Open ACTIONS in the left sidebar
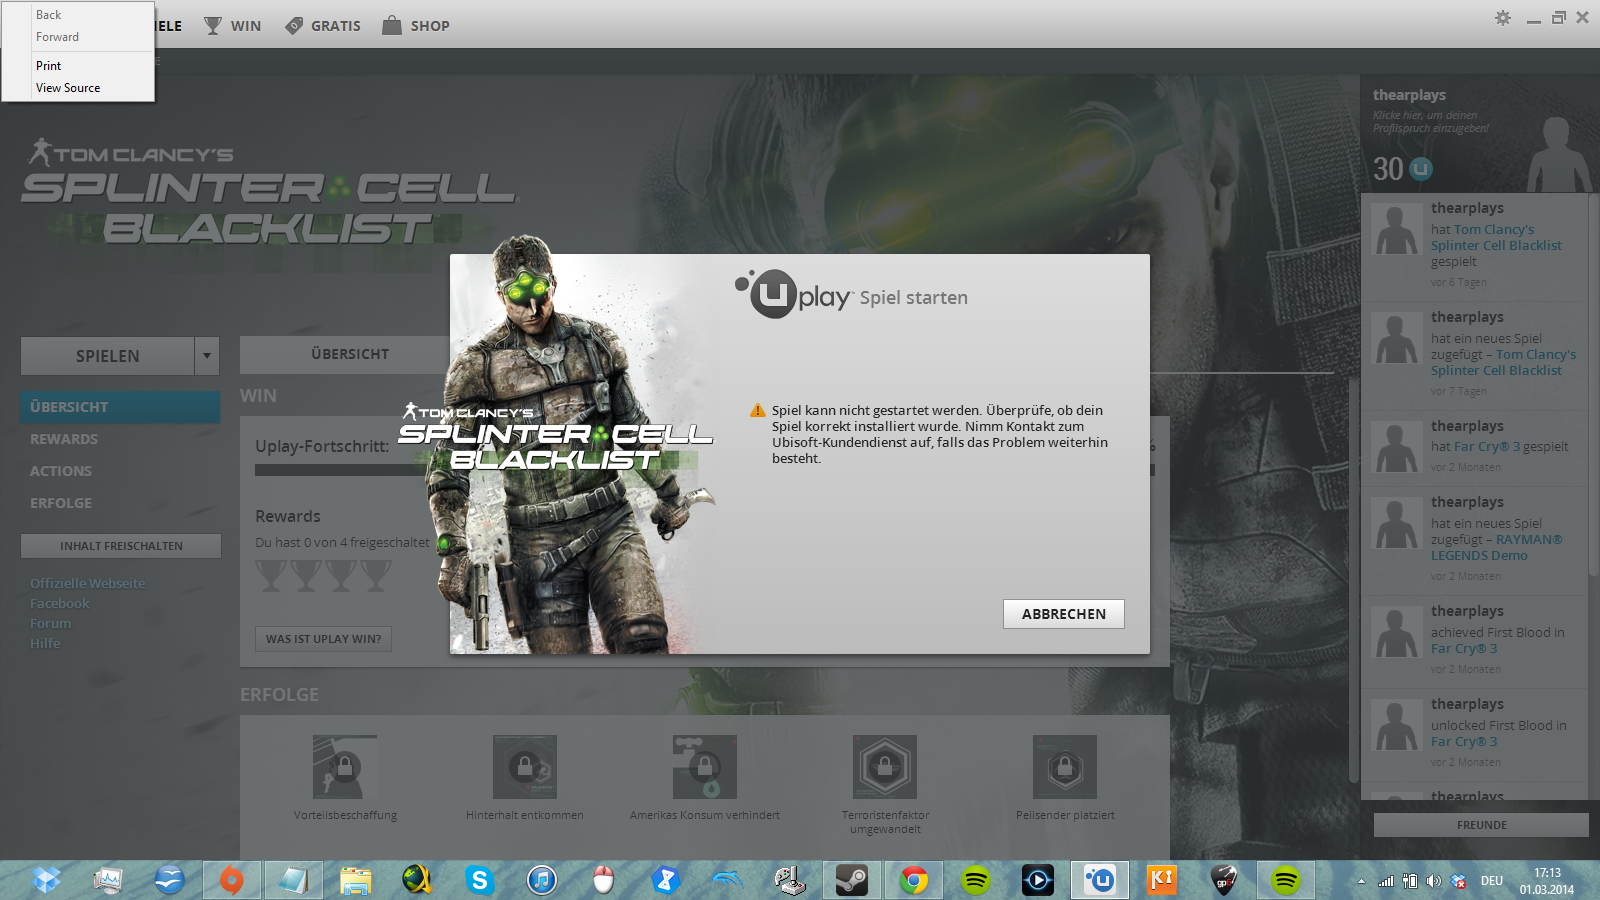The width and height of the screenshot is (1600, 900). click(x=61, y=471)
